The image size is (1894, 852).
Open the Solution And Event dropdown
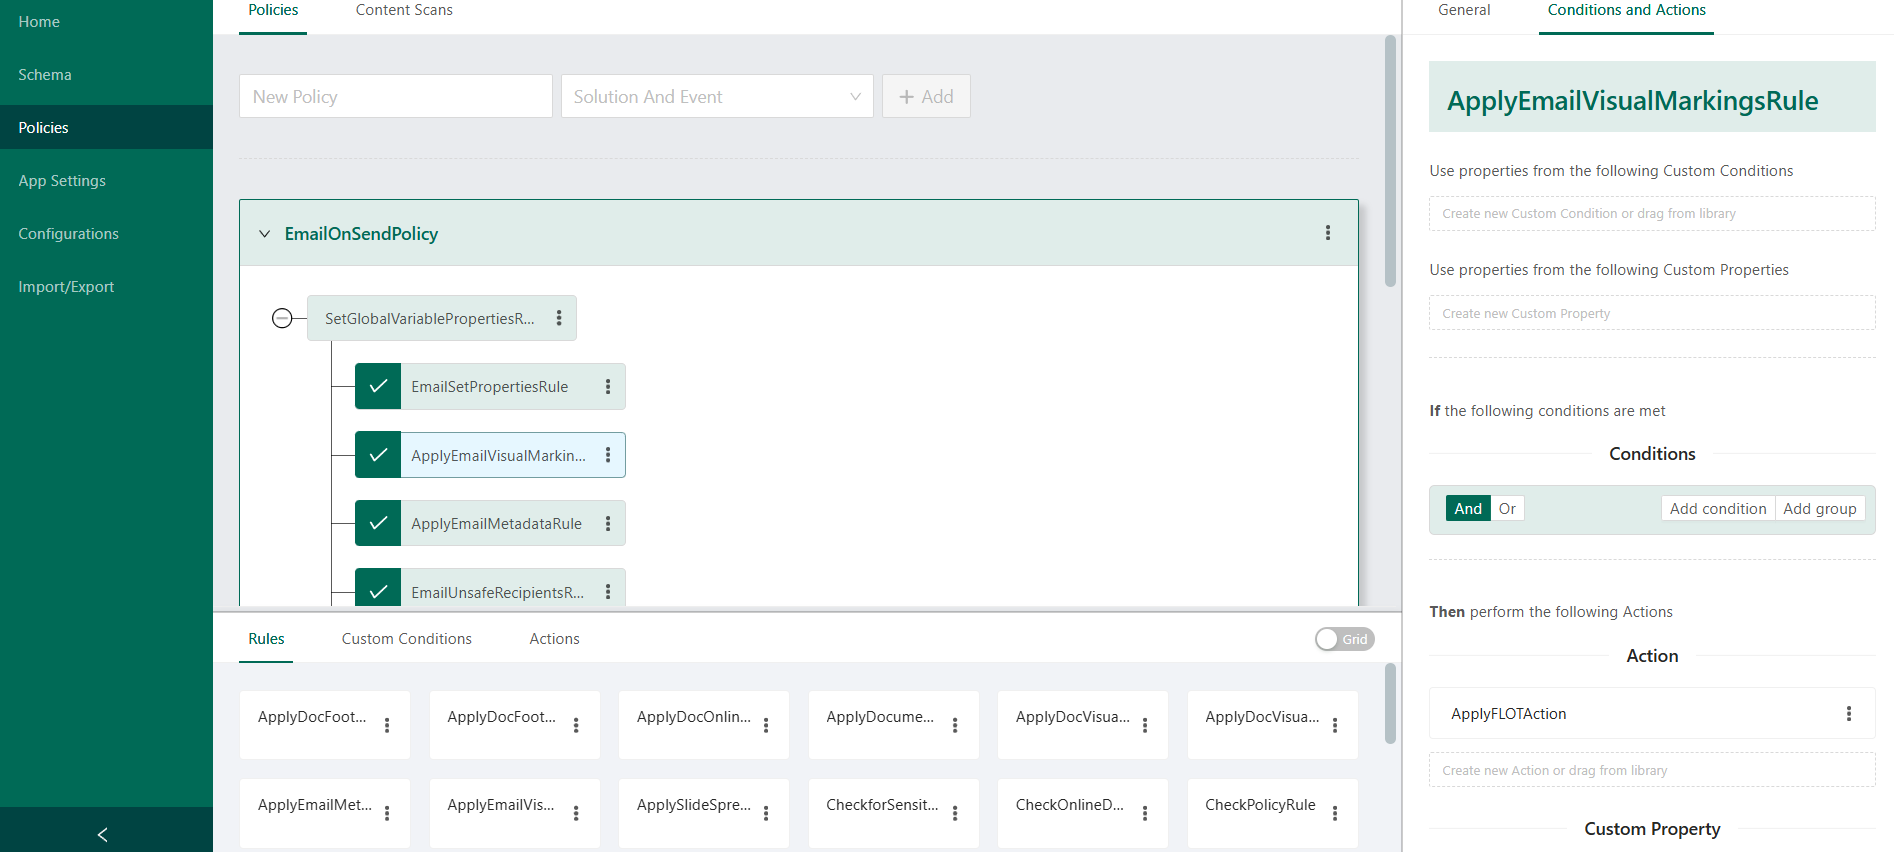716,97
